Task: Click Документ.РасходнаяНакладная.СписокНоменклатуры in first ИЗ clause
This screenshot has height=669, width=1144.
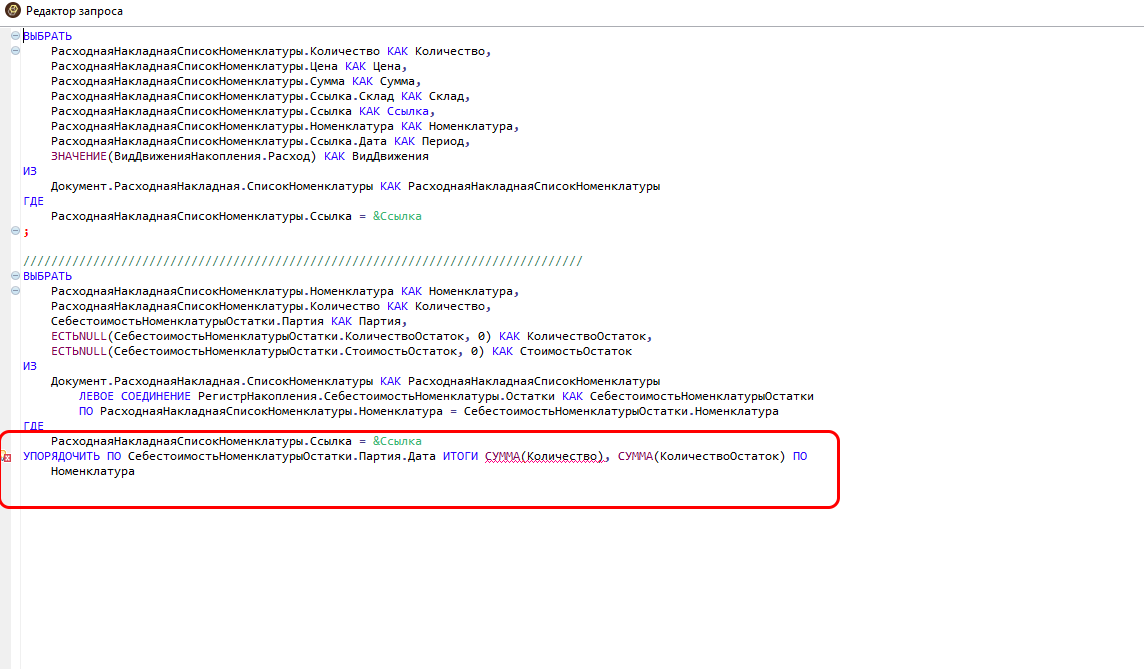Action: click(212, 186)
